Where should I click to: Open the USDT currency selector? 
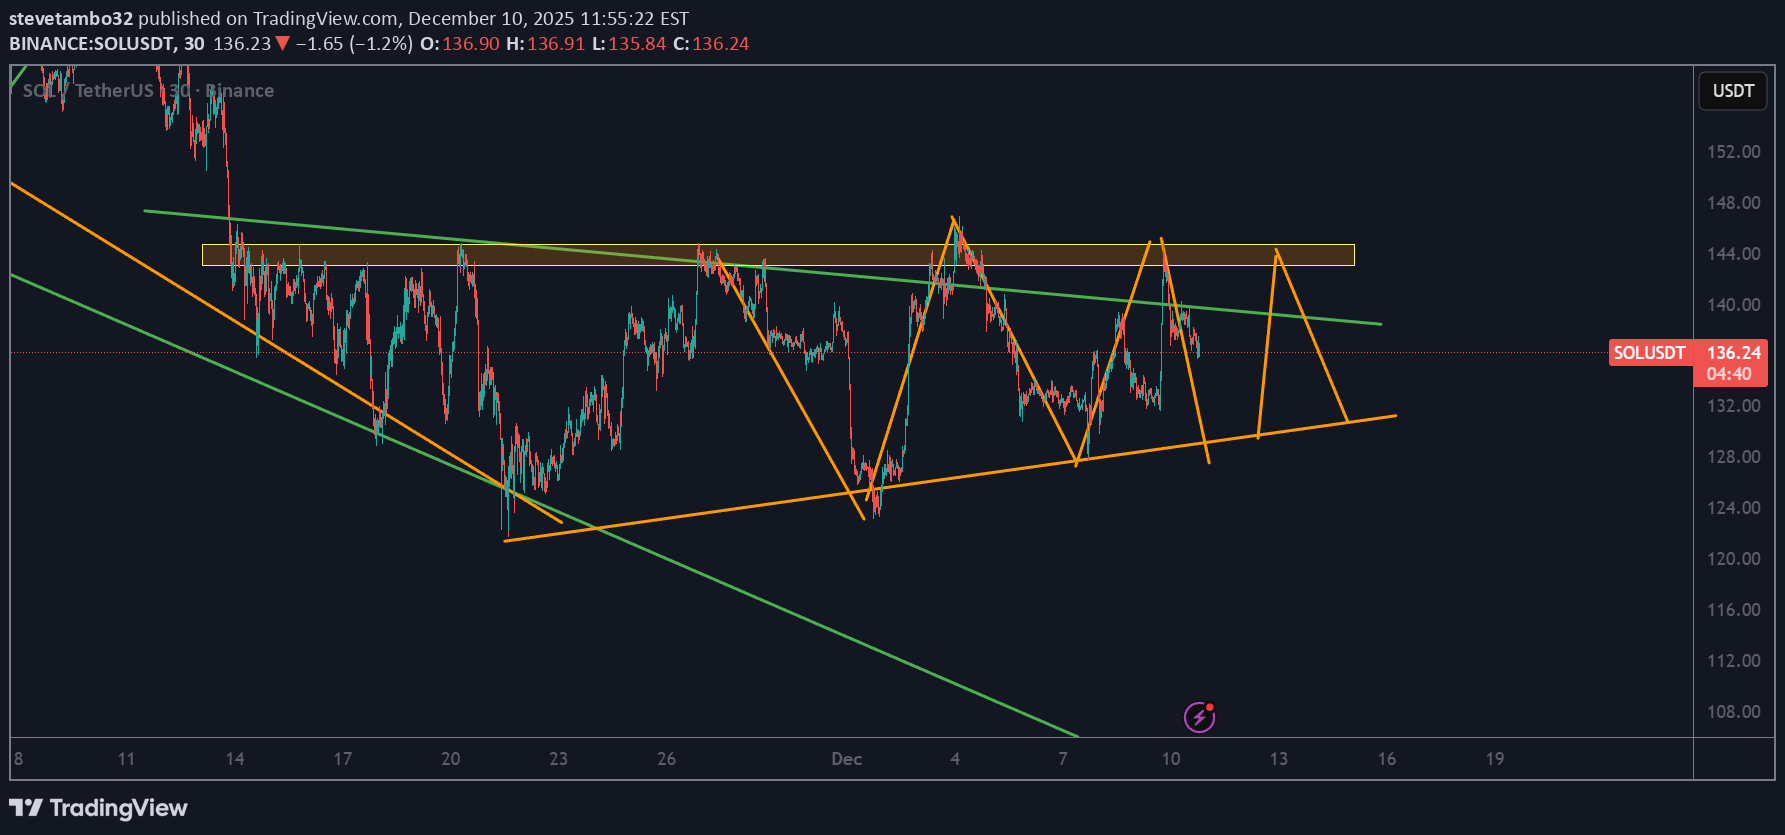[1732, 91]
